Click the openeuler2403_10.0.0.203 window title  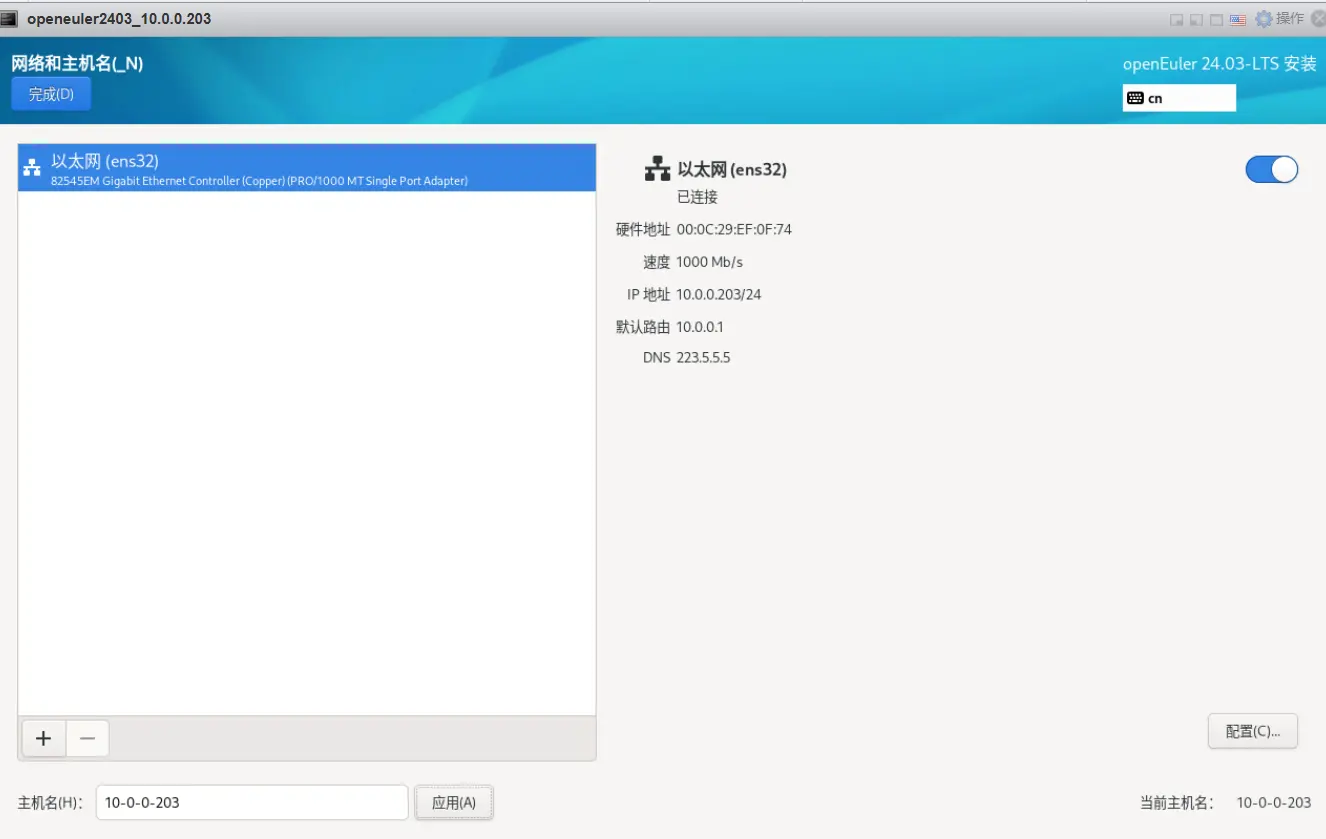pos(119,18)
